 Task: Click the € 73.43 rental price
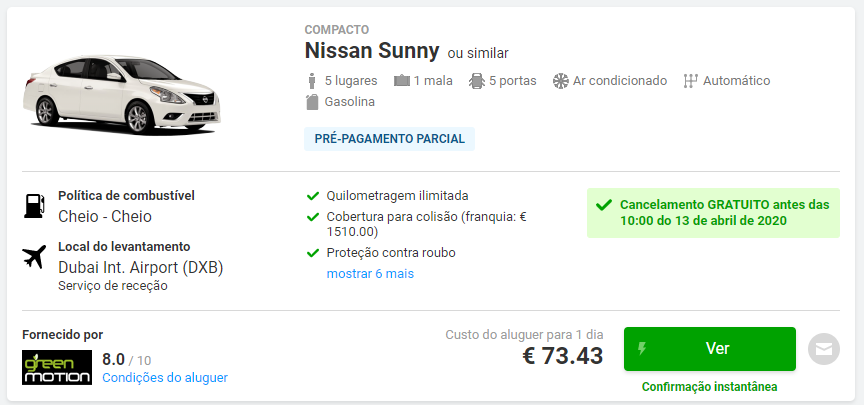click(x=563, y=356)
